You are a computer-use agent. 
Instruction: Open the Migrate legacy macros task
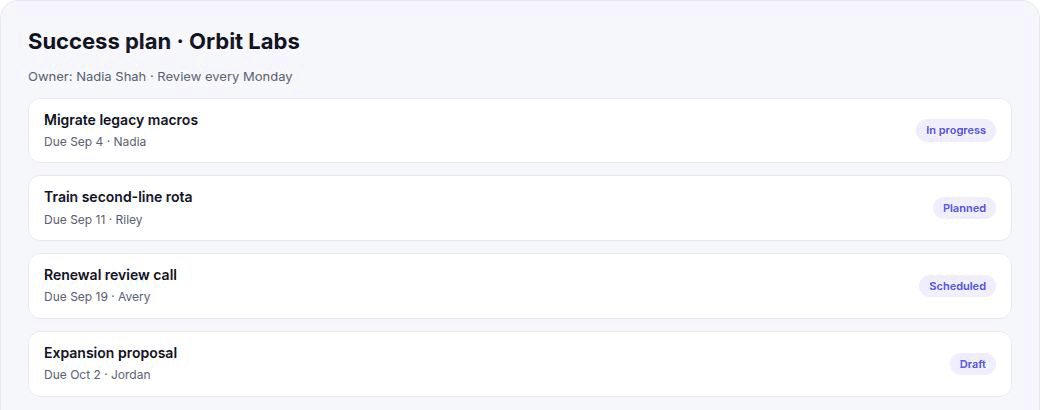click(121, 120)
